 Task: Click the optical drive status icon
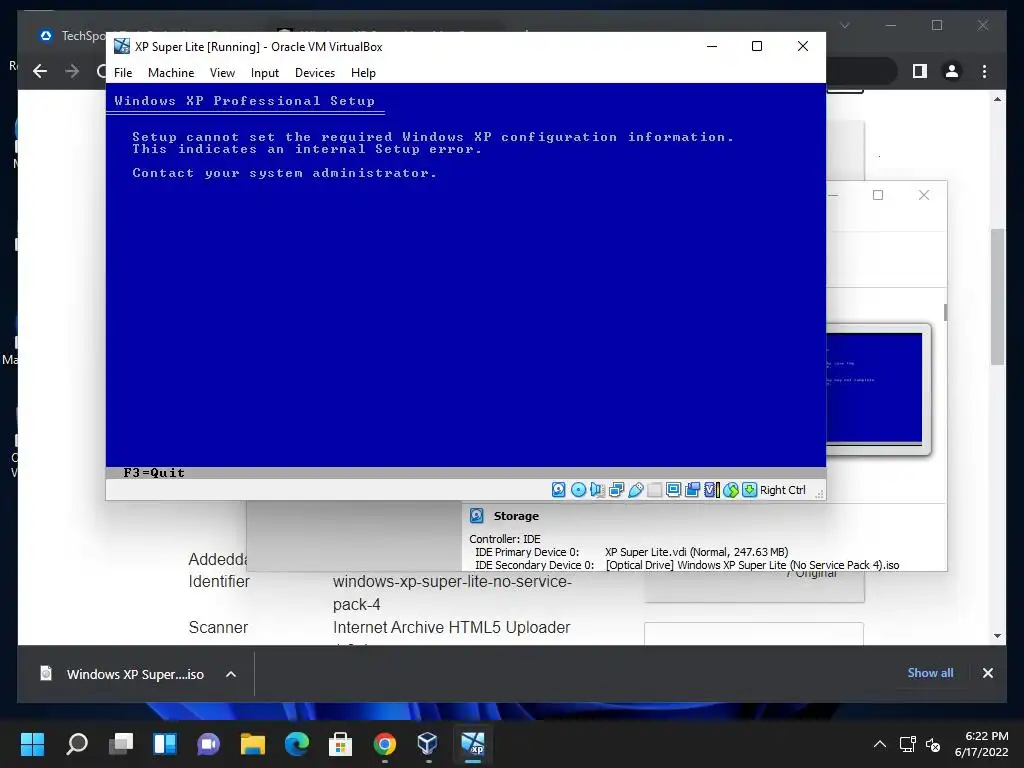(x=578, y=490)
